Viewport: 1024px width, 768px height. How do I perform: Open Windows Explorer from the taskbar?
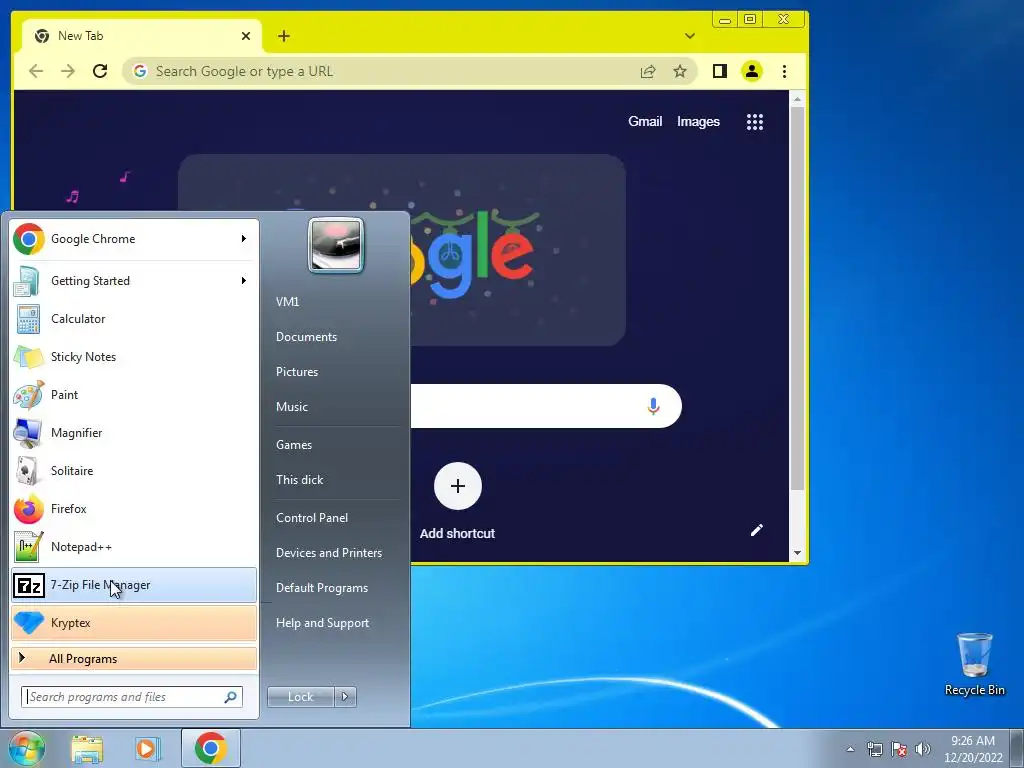coord(87,748)
